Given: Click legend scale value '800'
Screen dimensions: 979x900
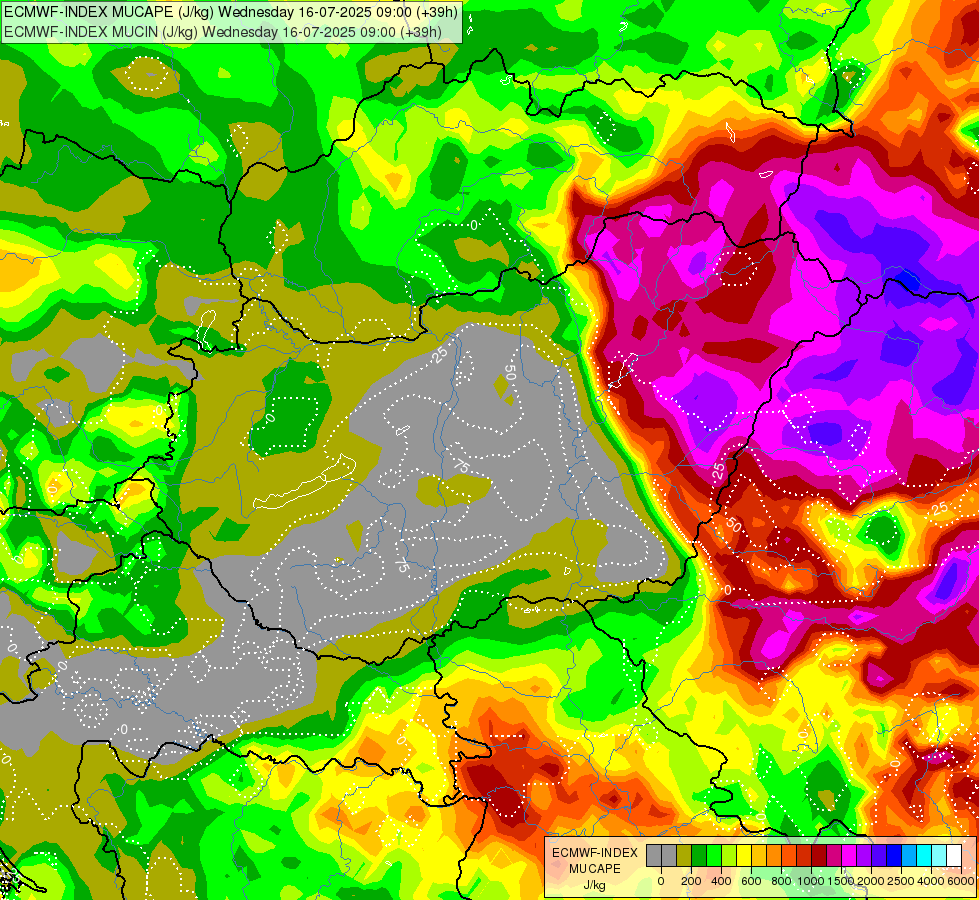Looking at the screenshot, I should (781, 881).
